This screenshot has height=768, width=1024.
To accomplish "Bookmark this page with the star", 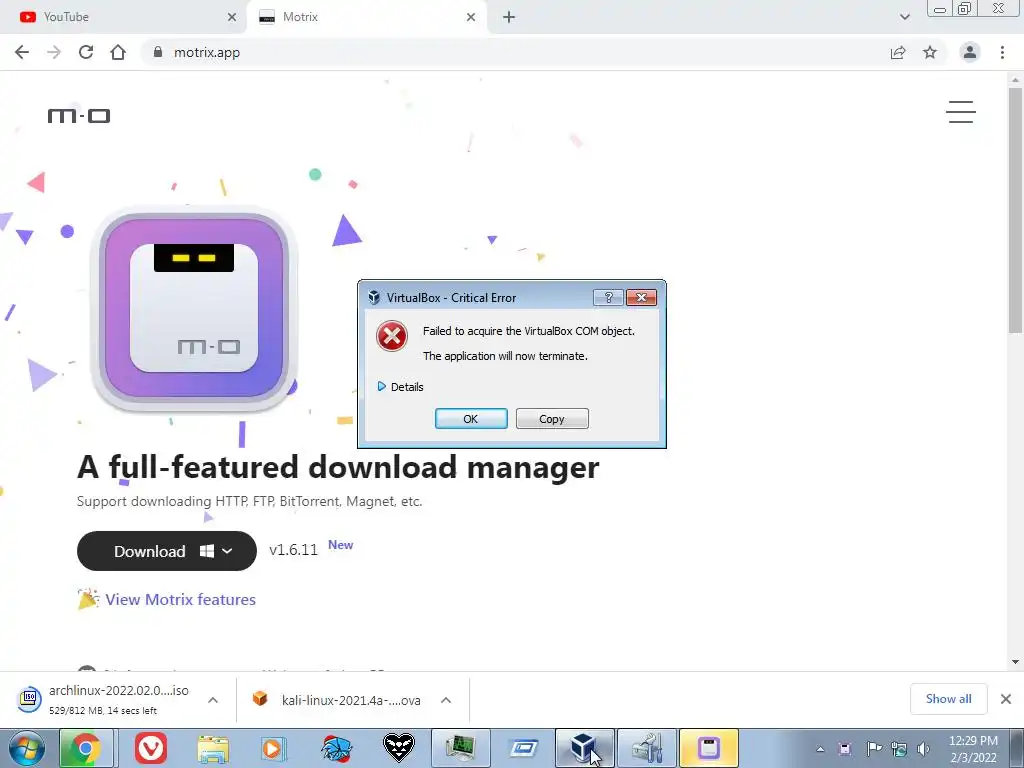I will pyautogui.click(x=930, y=52).
